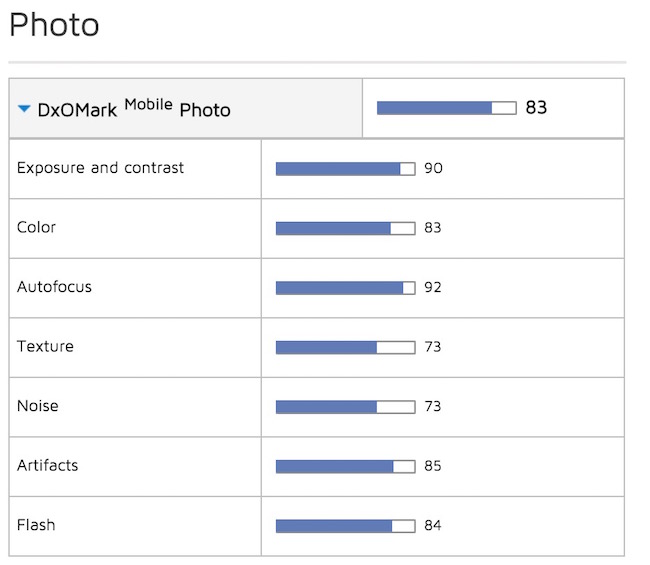Image resolution: width=650 pixels, height=565 pixels.
Task: Select the Flash row label
Action: [36, 525]
